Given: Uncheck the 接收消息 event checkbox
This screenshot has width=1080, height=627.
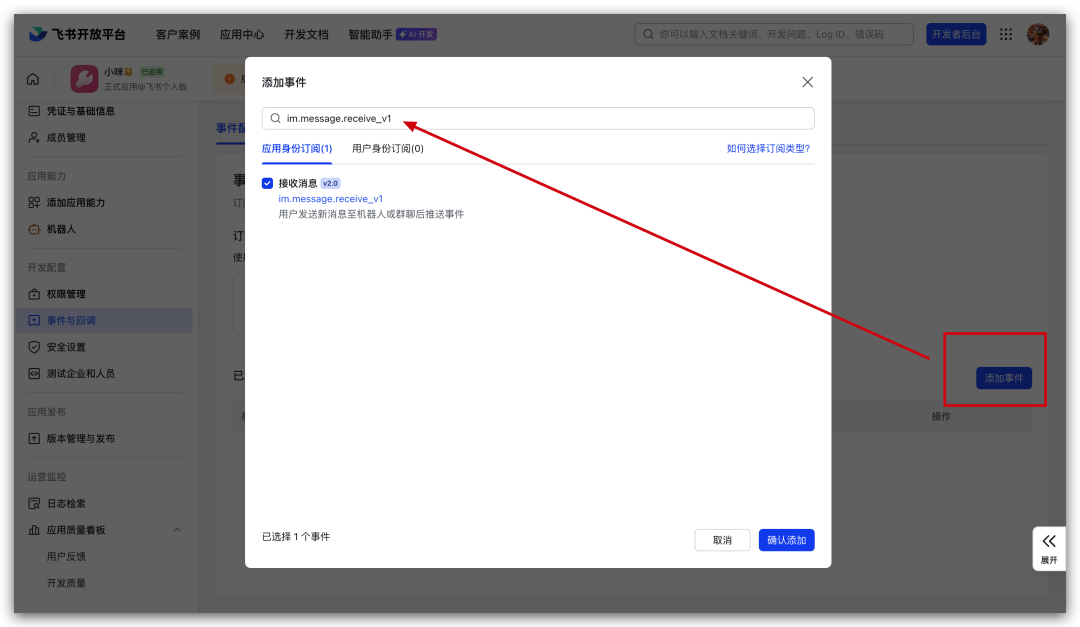Looking at the screenshot, I should pos(267,183).
